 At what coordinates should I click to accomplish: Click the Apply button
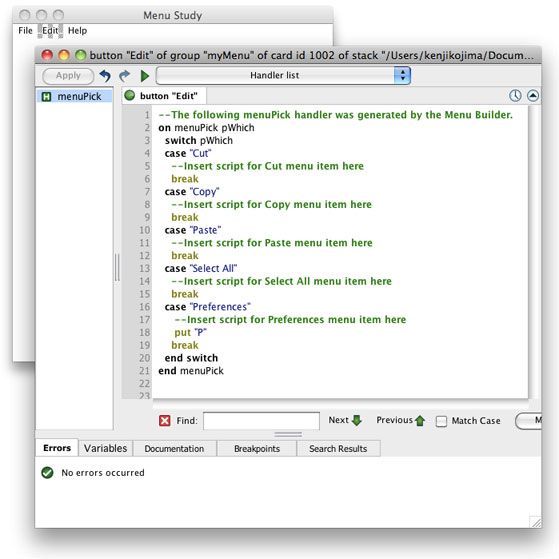pyautogui.click(x=68, y=76)
